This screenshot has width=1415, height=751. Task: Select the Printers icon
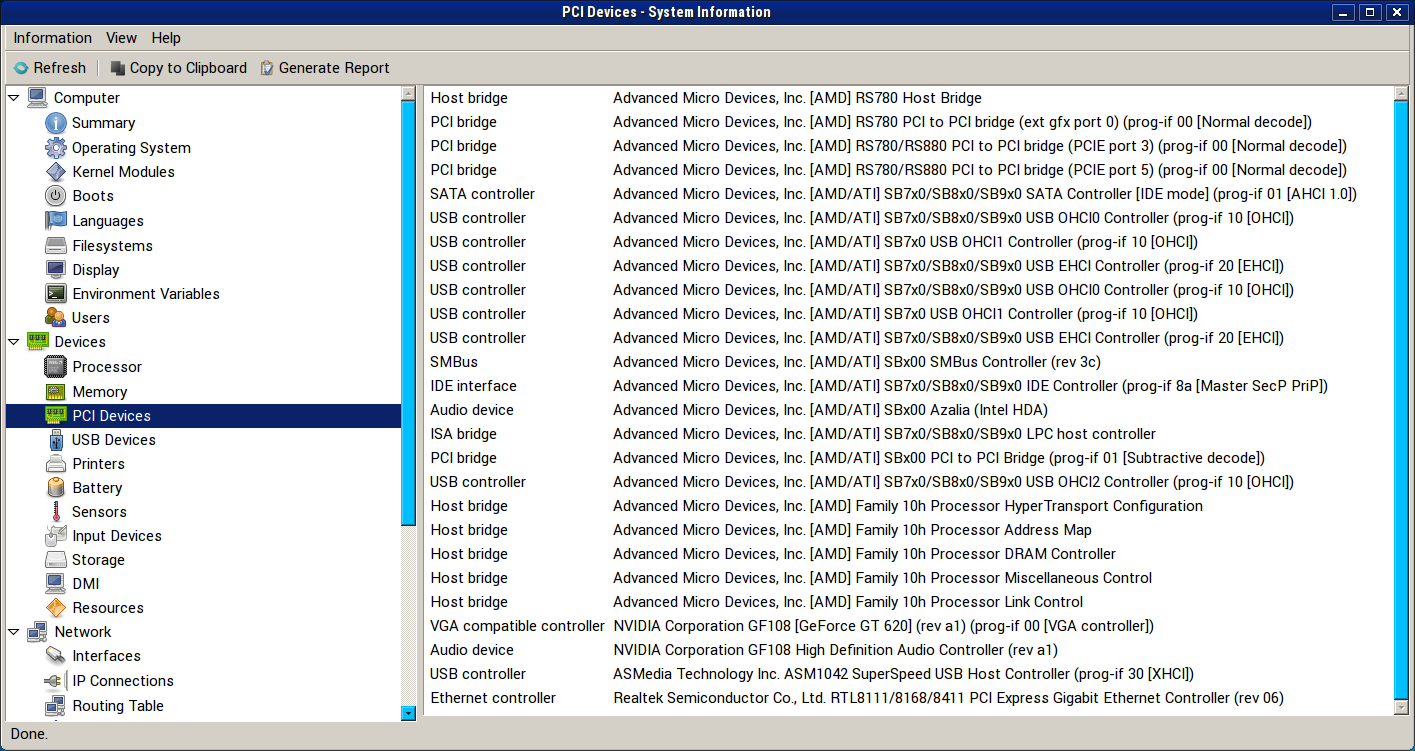[x=56, y=464]
